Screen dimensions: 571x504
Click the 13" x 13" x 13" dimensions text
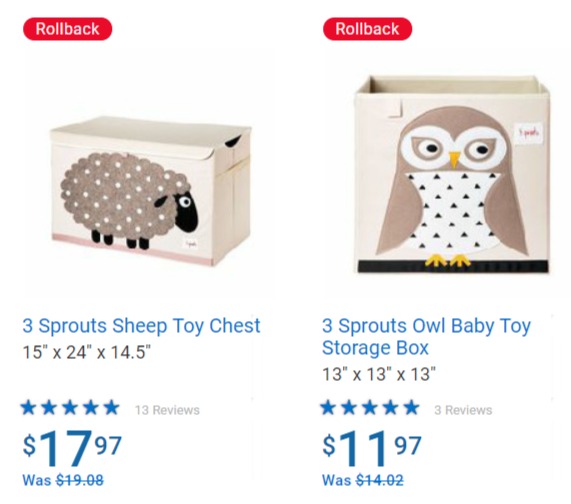[379, 374]
